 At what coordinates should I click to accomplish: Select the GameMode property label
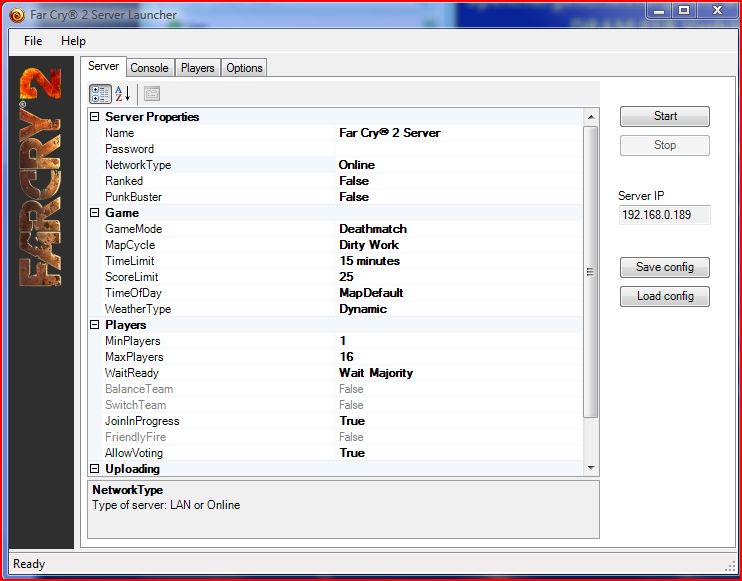coord(133,229)
